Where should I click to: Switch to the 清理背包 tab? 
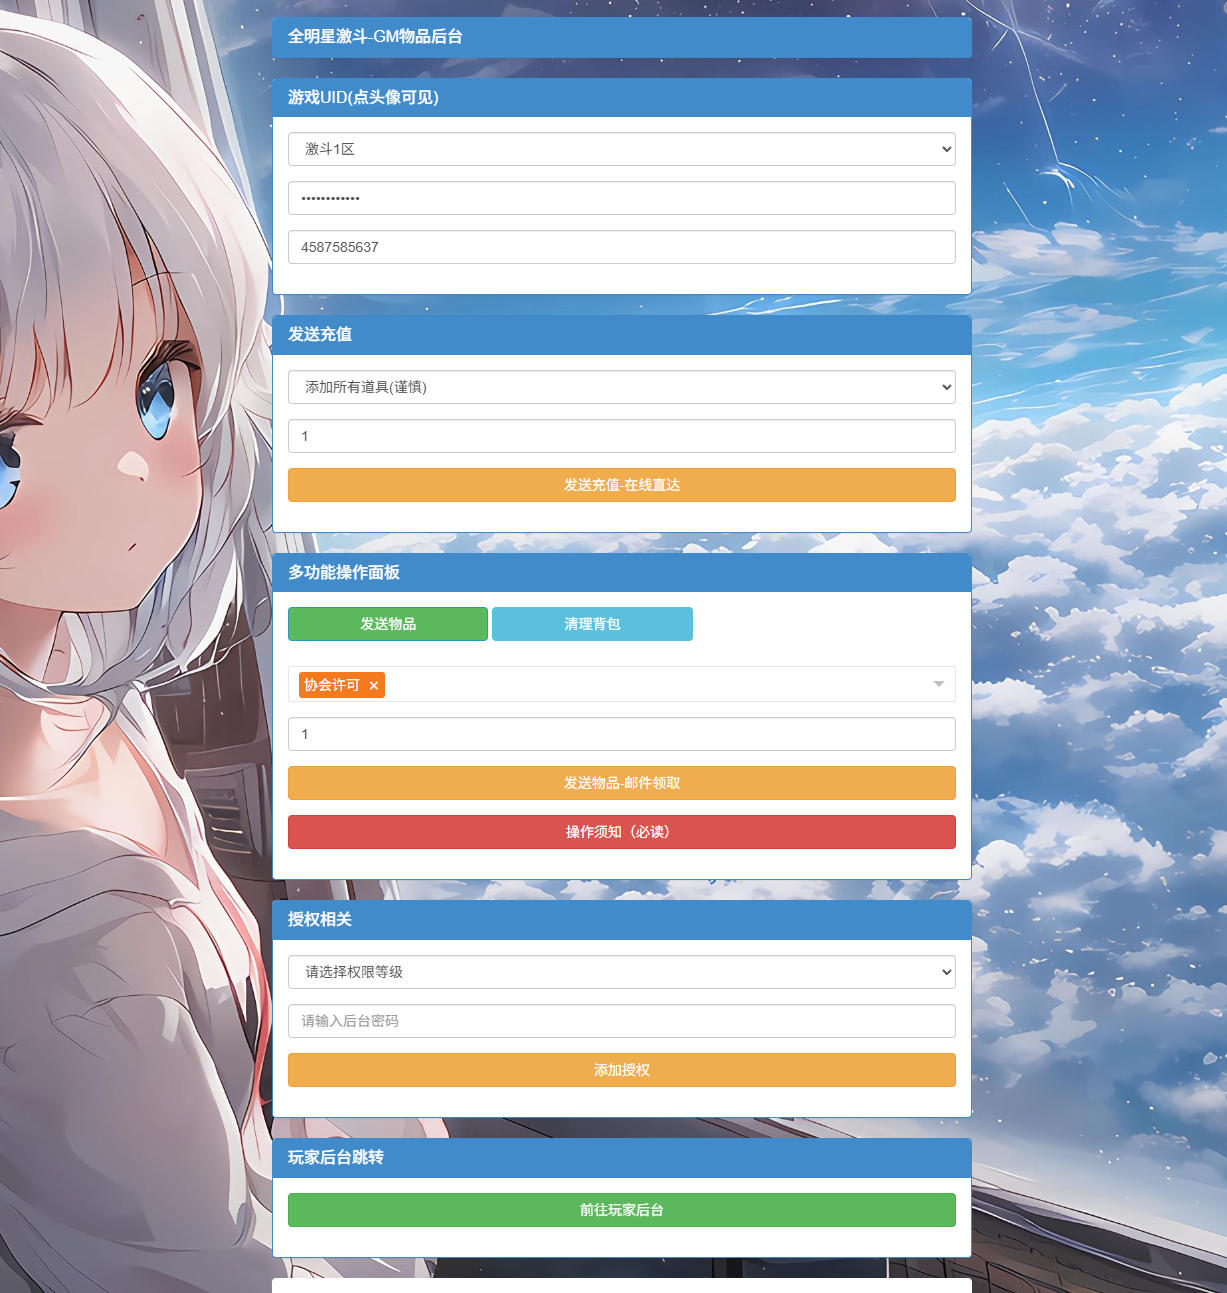pos(592,624)
